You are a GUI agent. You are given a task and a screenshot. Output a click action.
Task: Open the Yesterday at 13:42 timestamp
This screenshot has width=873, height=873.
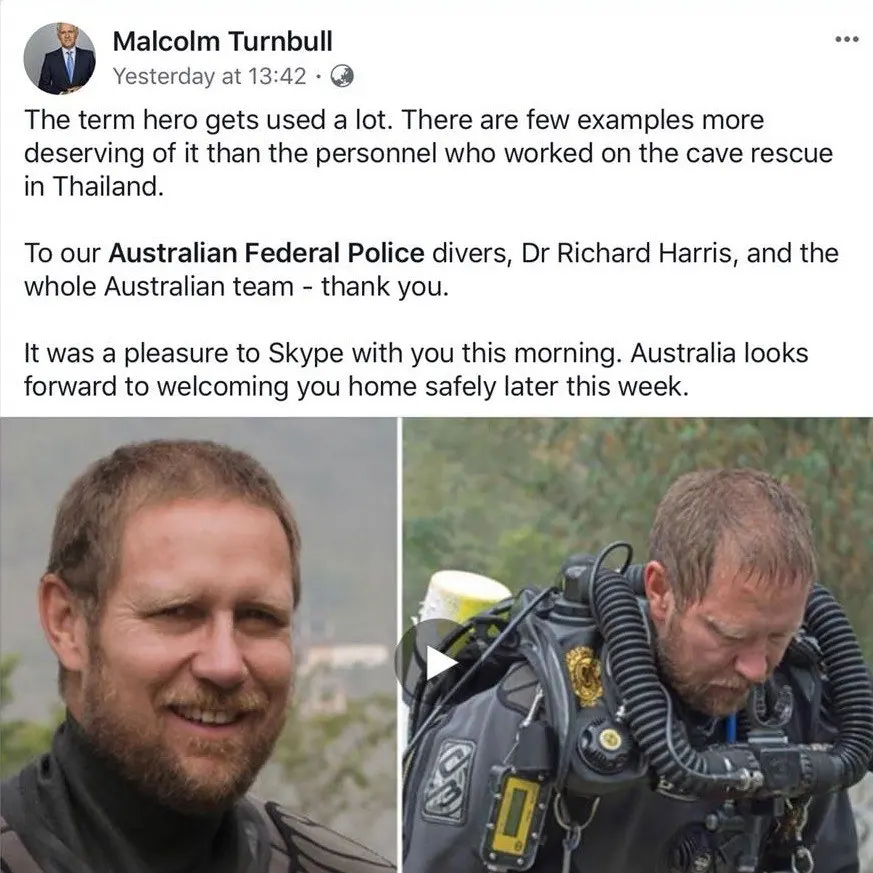click(x=209, y=76)
